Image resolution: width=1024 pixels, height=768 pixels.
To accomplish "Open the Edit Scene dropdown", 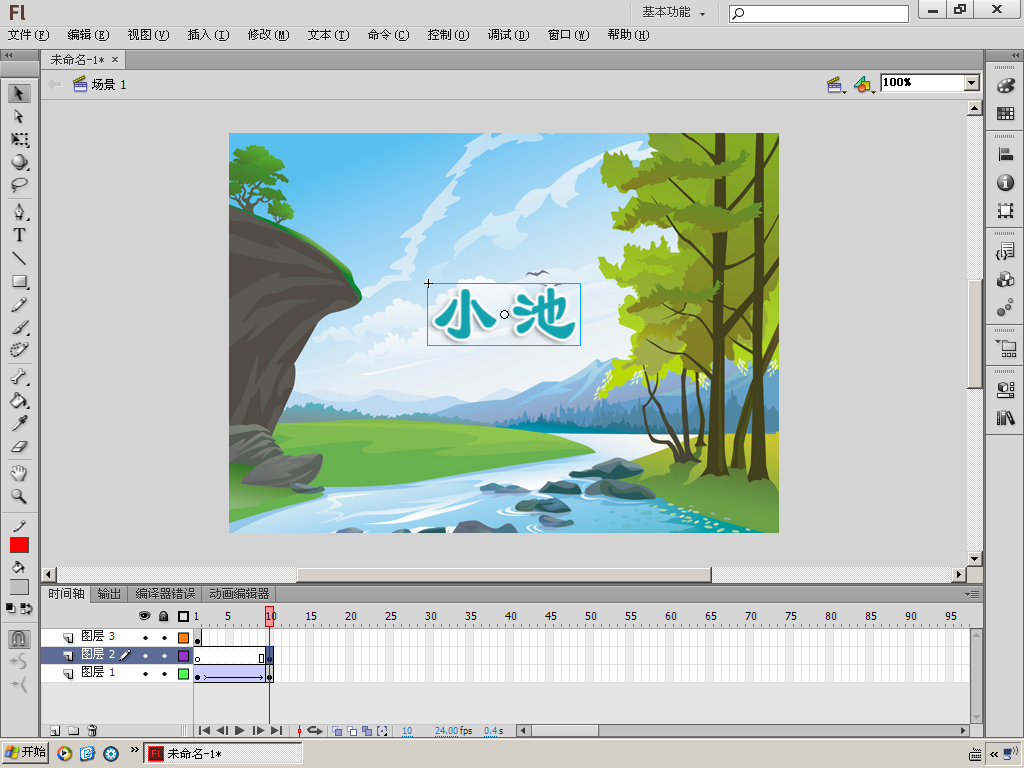I will point(836,84).
